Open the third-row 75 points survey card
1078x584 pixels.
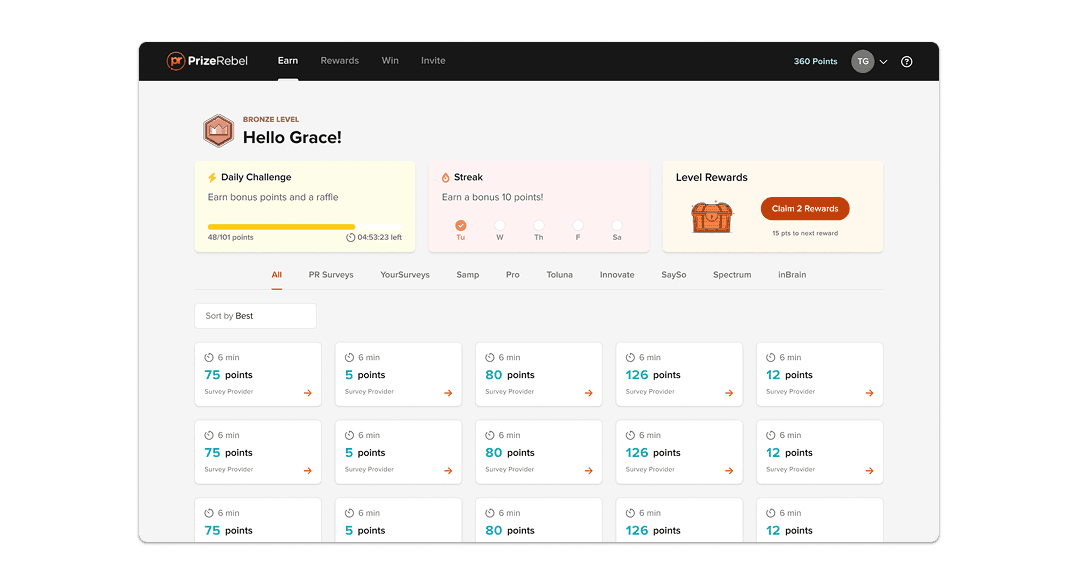pos(258,520)
